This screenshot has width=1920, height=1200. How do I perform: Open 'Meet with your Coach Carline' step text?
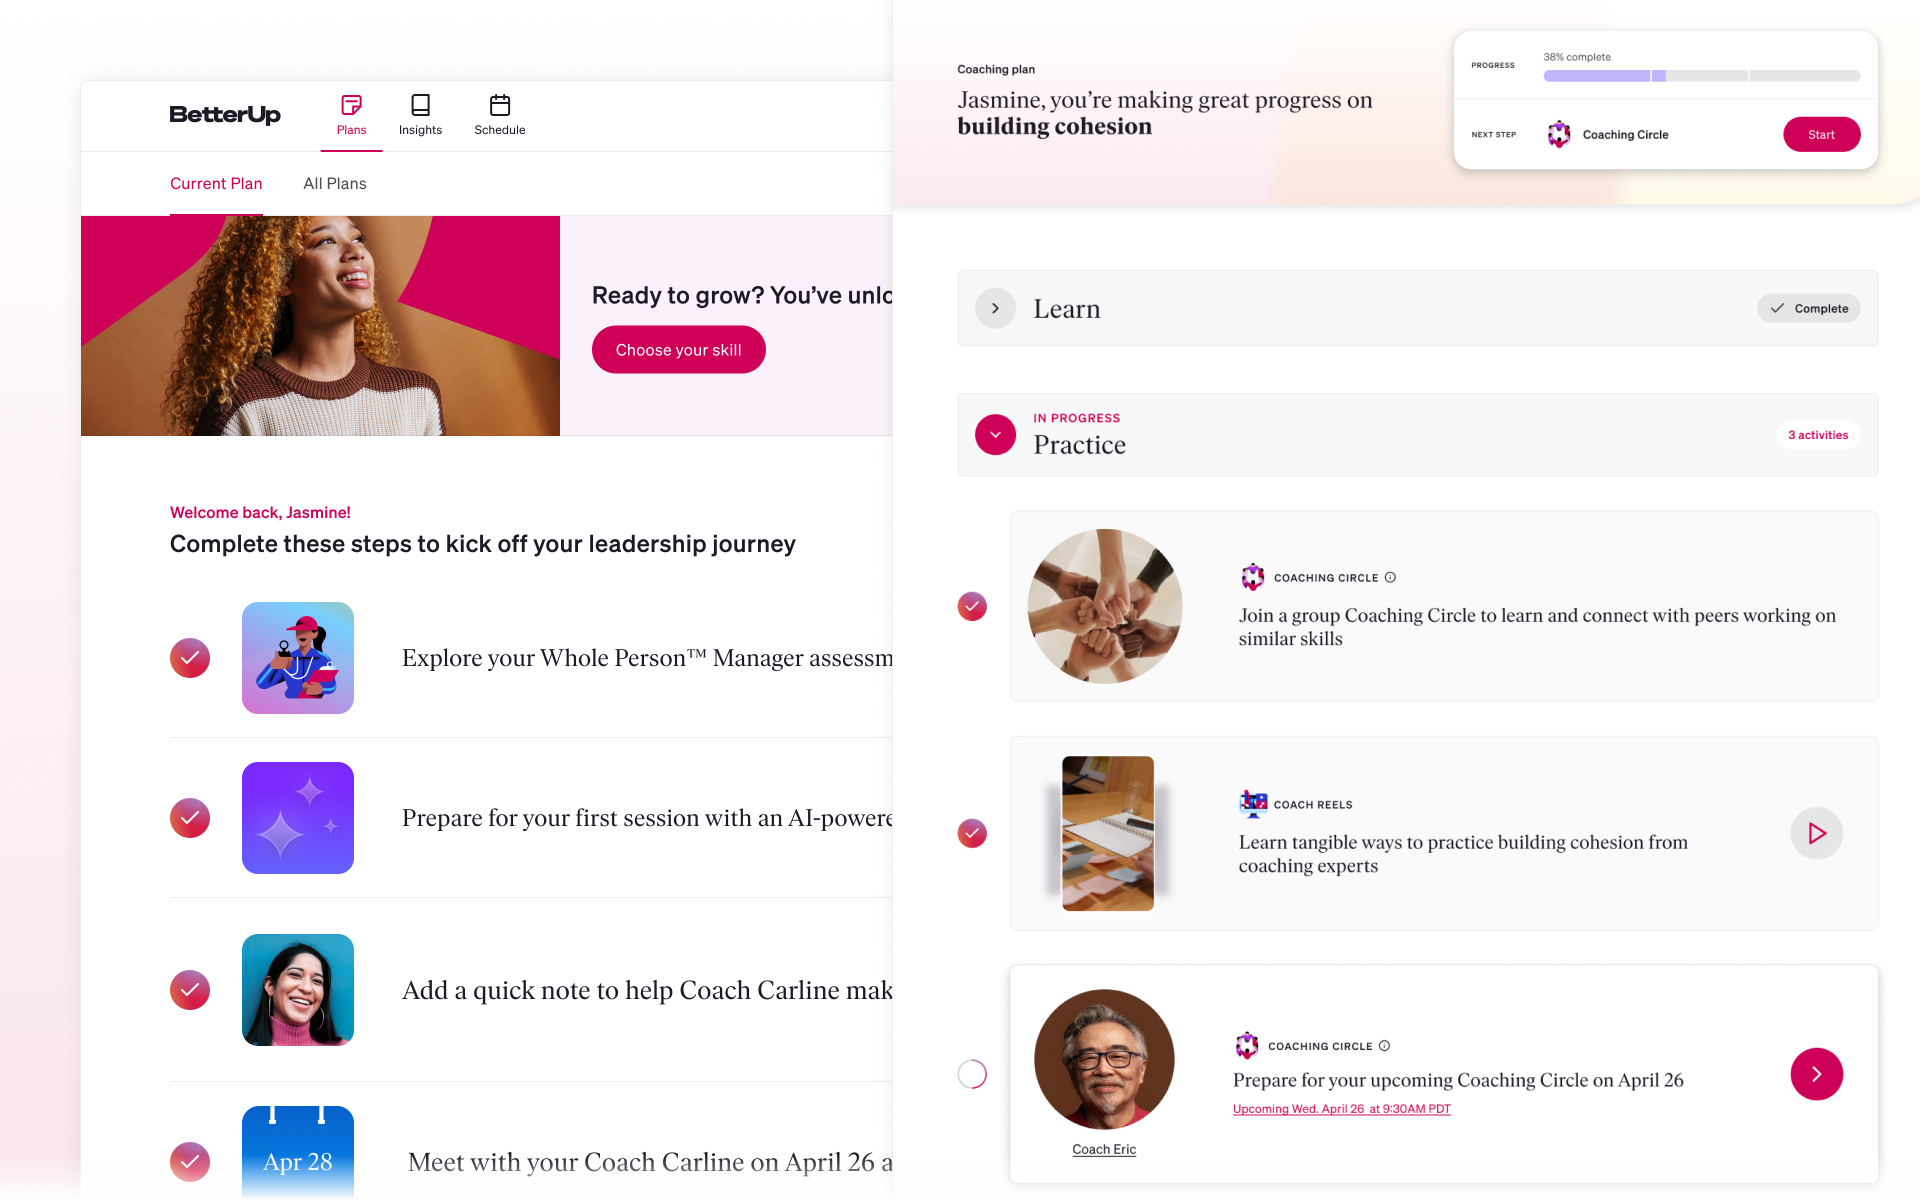coord(650,1162)
